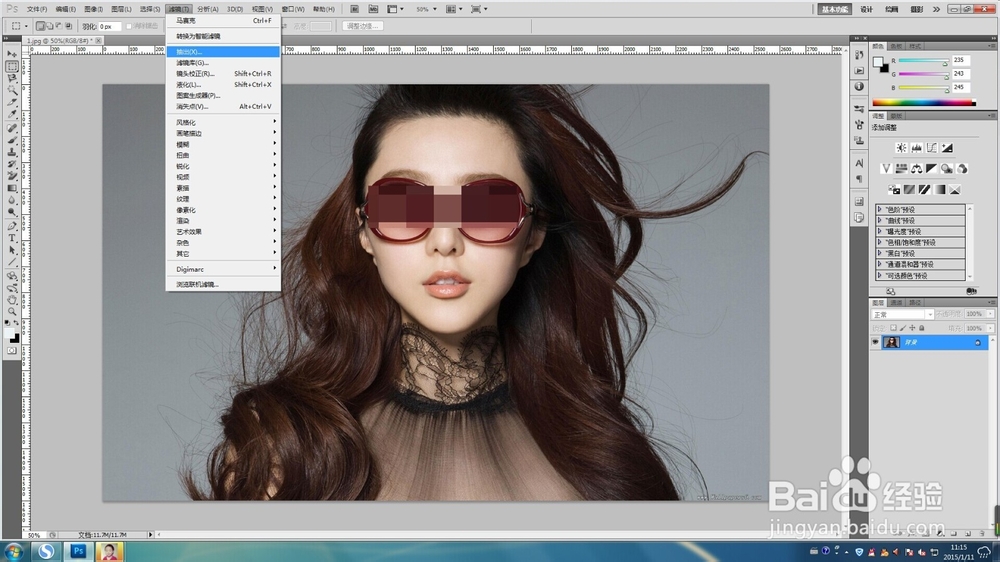Select the Rectangular Marquee tool
1000x562 pixels.
[x=12, y=66]
